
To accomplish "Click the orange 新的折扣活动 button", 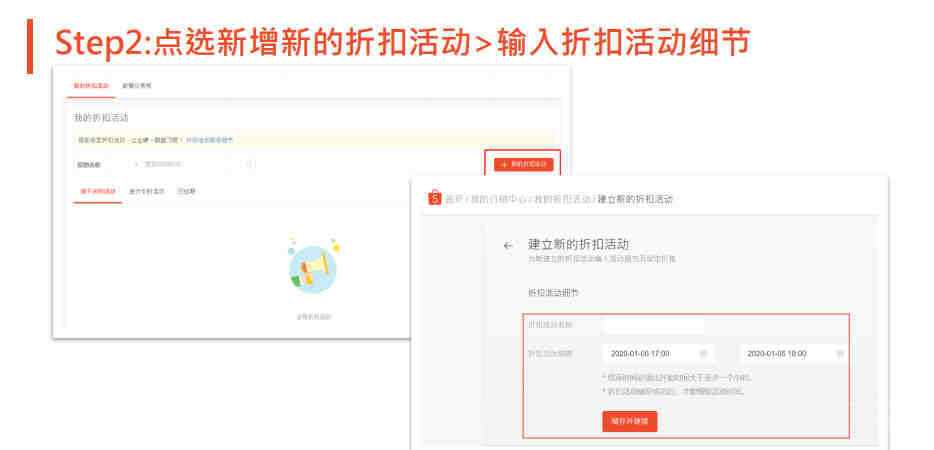I will click(524, 164).
